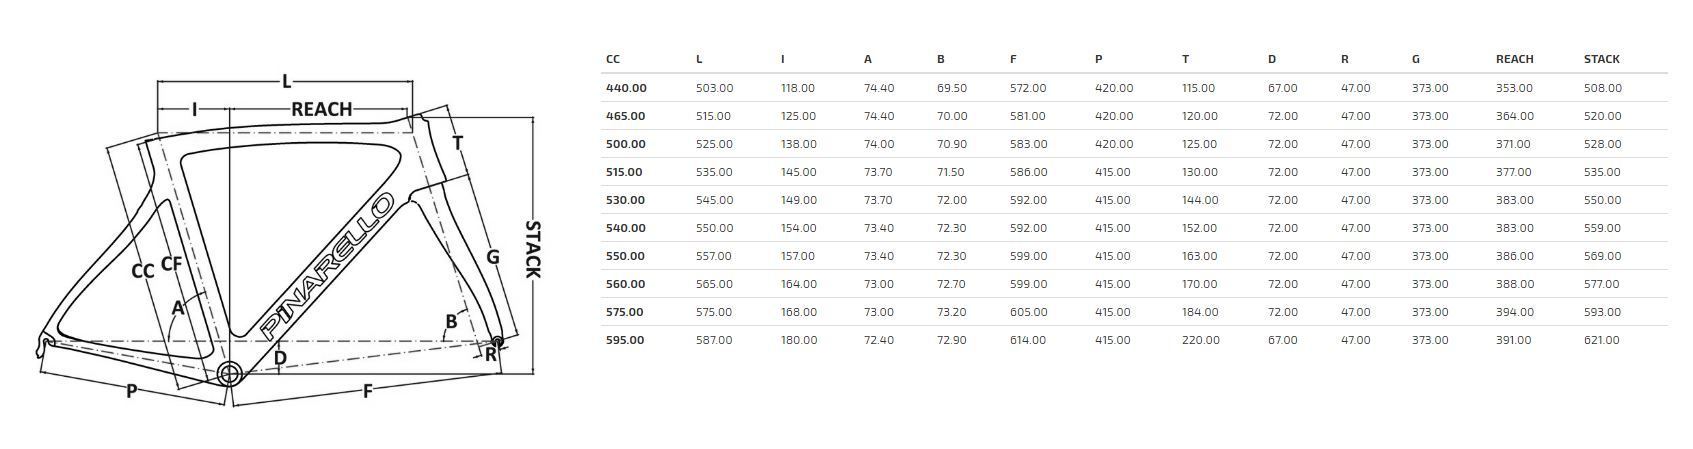Image resolution: width=1693 pixels, height=449 pixels.
Task: Select the REACH label above the frame
Action: 321,109
